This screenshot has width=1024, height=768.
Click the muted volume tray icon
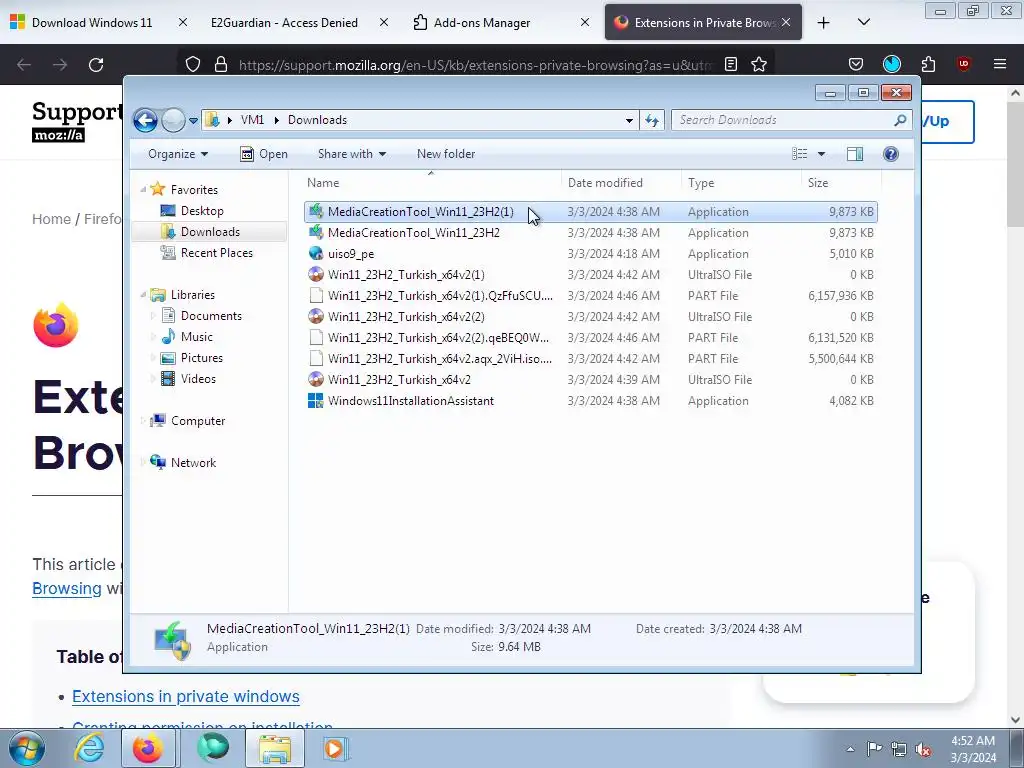[923, 749]
